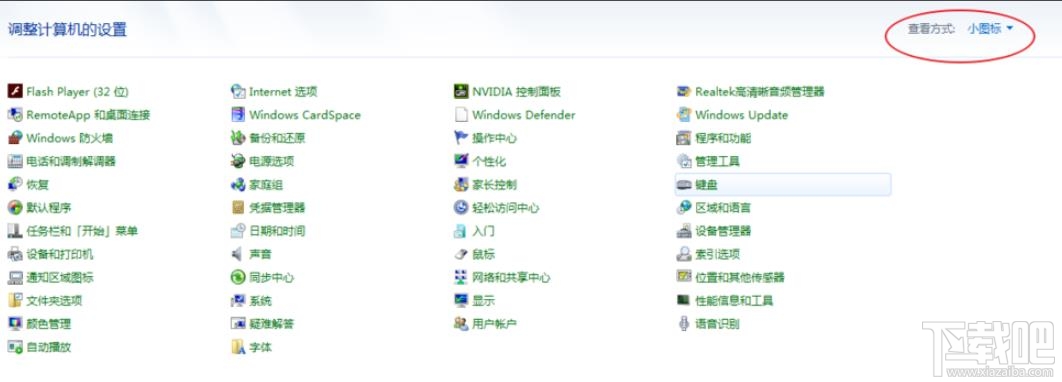Click the 颜色管理 icon
Viewport: 1062px width, 382px height.
click(15, 324)
